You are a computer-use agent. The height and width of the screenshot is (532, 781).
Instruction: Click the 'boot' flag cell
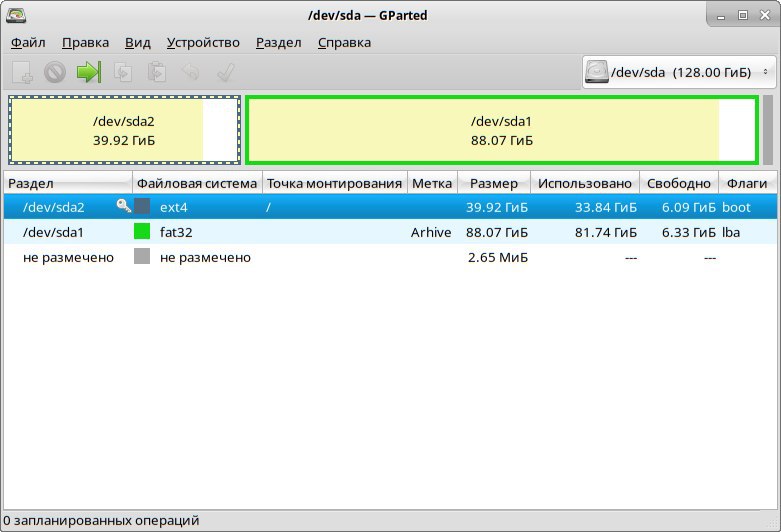tap(736, 207)
